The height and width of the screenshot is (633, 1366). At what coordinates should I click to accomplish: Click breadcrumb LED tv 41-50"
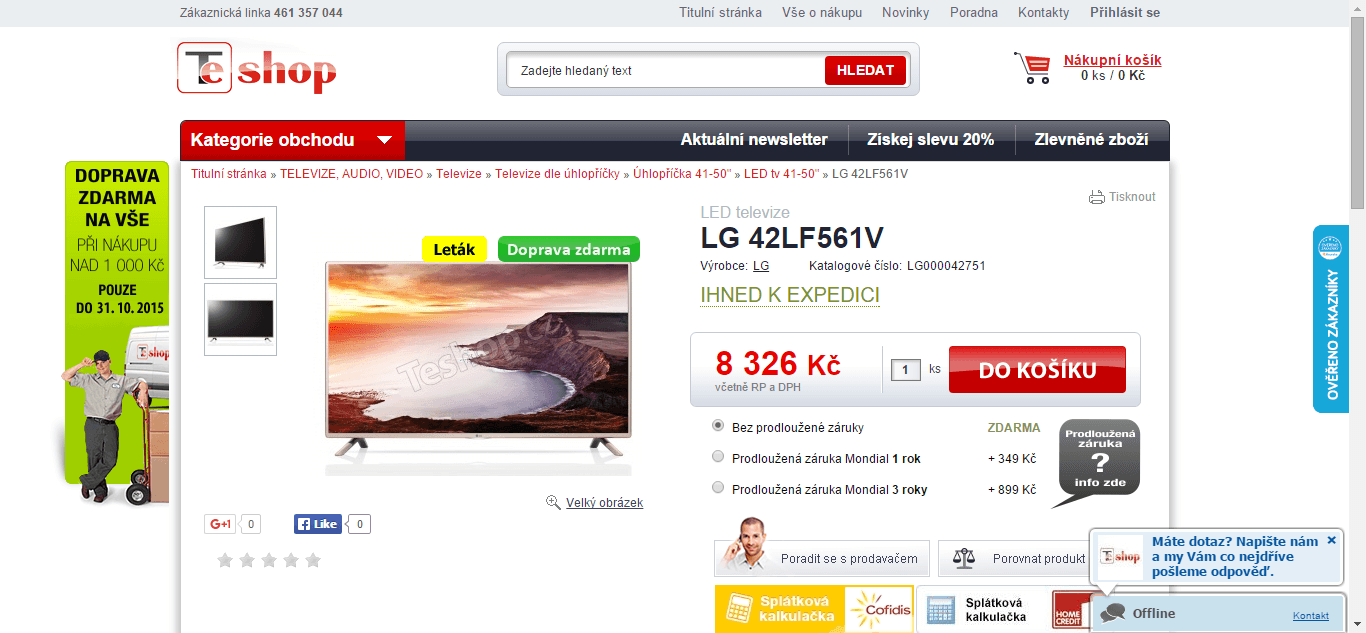coord(781,174)
